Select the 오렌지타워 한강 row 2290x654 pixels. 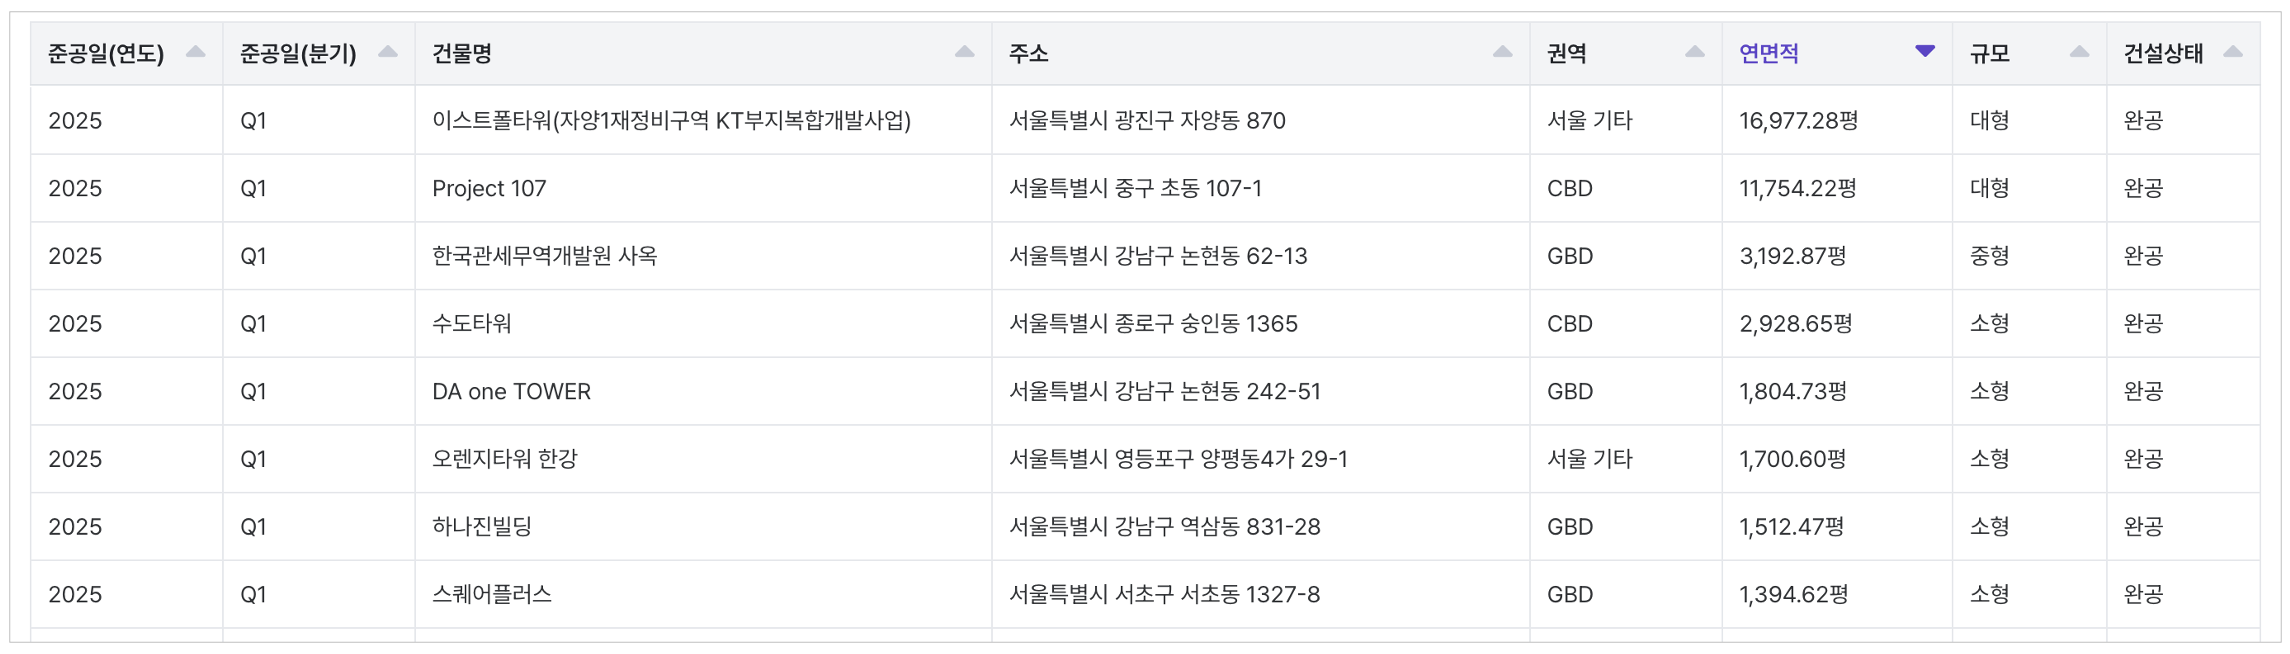pos(504,459)
